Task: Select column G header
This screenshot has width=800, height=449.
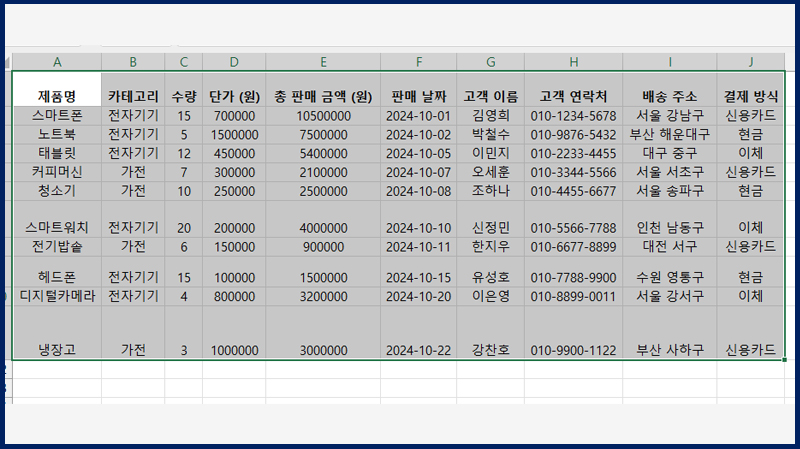Action: click(490, 62)
